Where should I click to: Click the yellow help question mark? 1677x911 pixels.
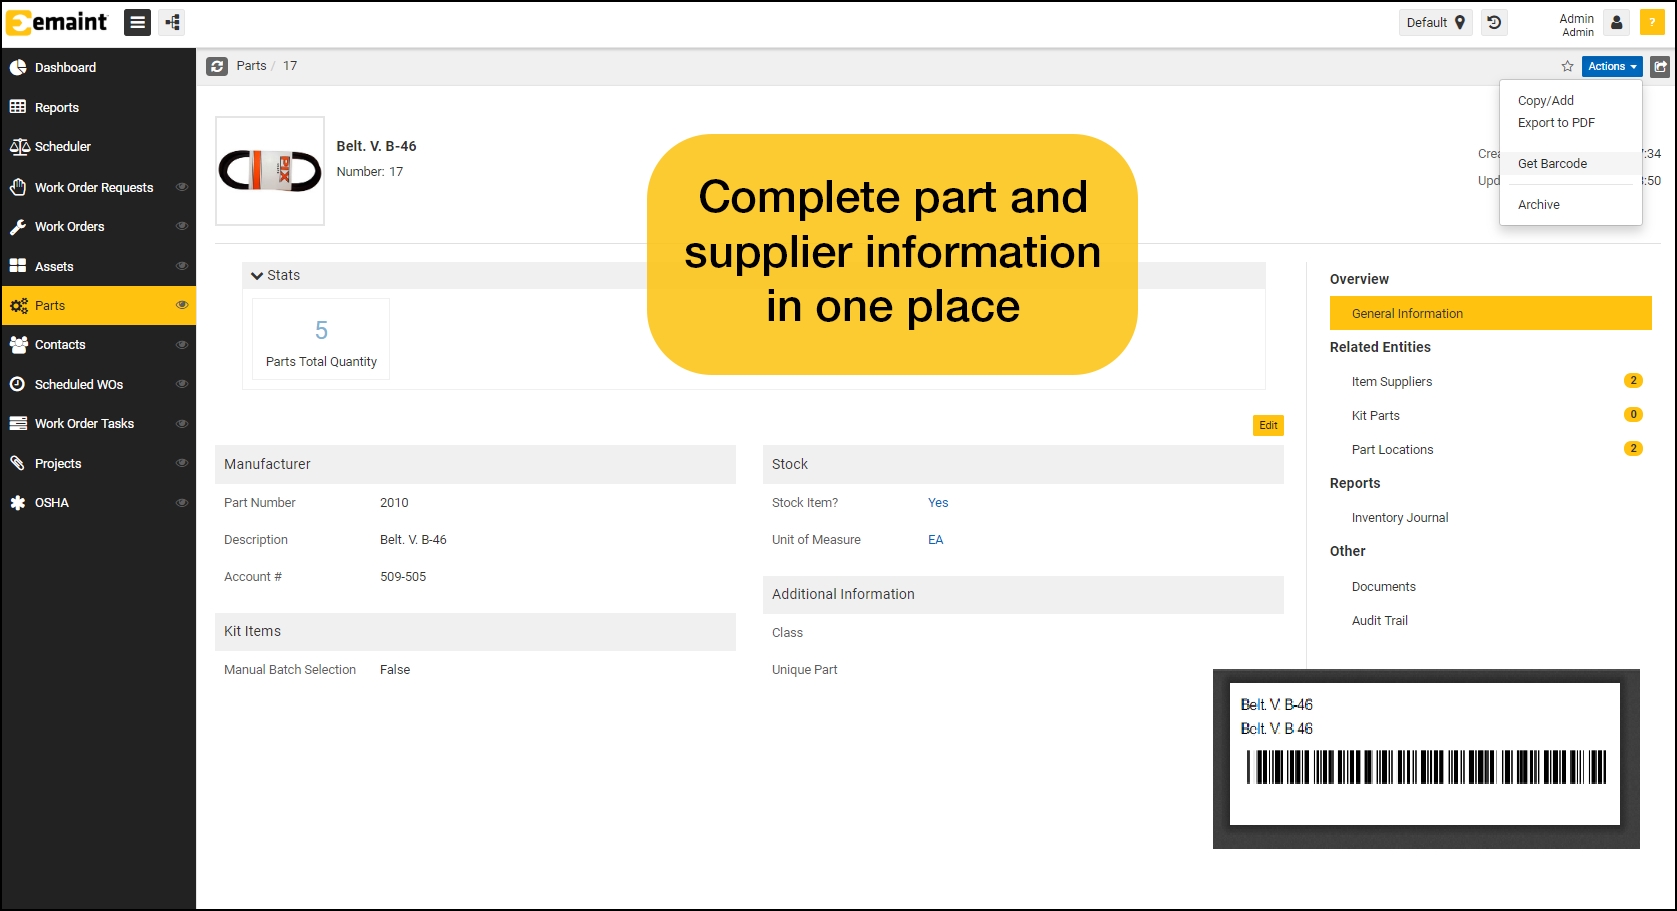(1652, 22)
